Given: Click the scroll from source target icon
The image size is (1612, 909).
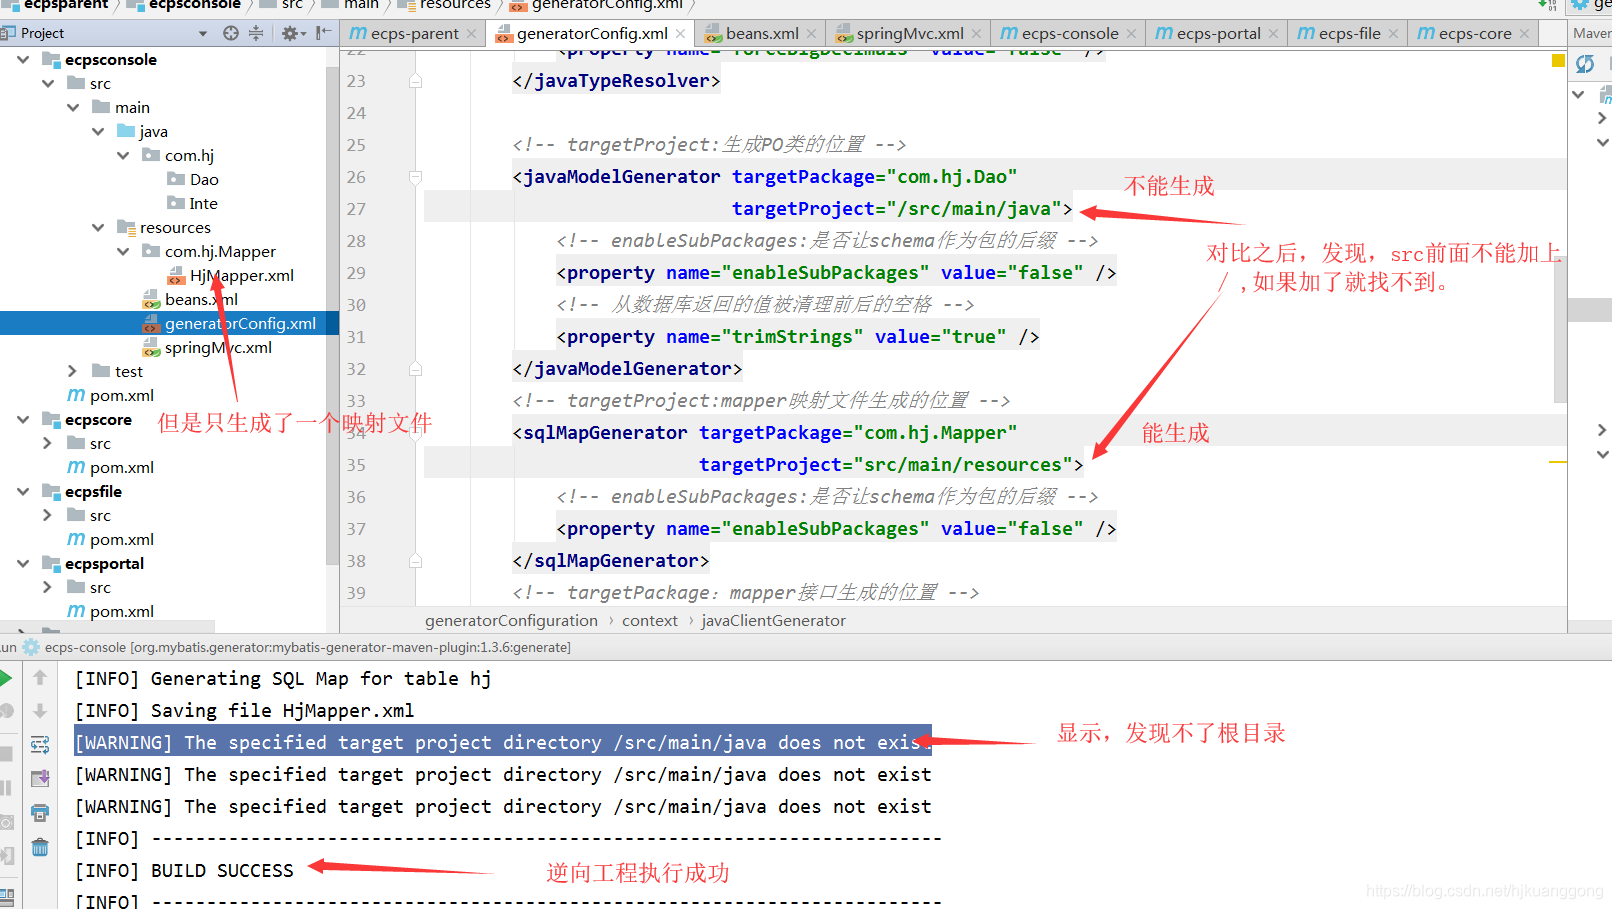Looking at the screenshot, I should (x=231, y=33).
